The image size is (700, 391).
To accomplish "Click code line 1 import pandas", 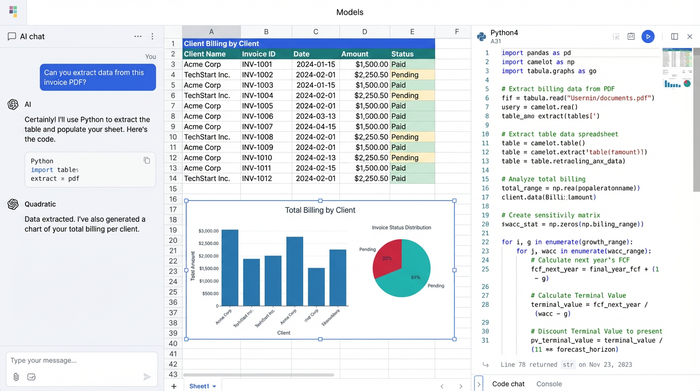I will pos(536,53).
